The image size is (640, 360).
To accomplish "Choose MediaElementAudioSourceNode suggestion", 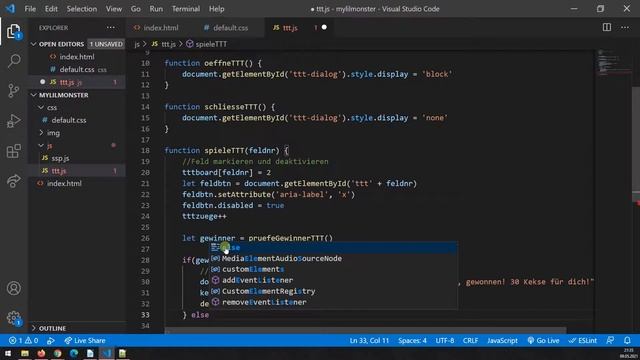I will coord(333,258).
